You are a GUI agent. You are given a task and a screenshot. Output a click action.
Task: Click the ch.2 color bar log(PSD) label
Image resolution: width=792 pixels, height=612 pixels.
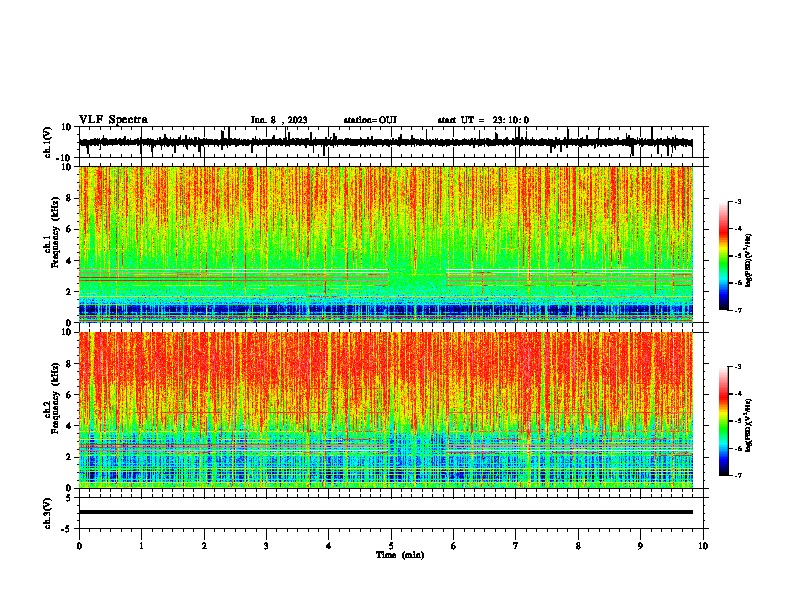749,425
